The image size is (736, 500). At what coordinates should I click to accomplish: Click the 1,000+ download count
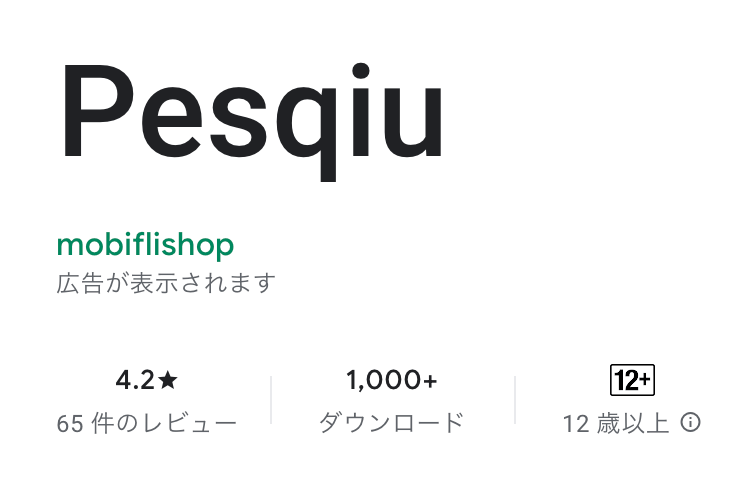[392, 380]
